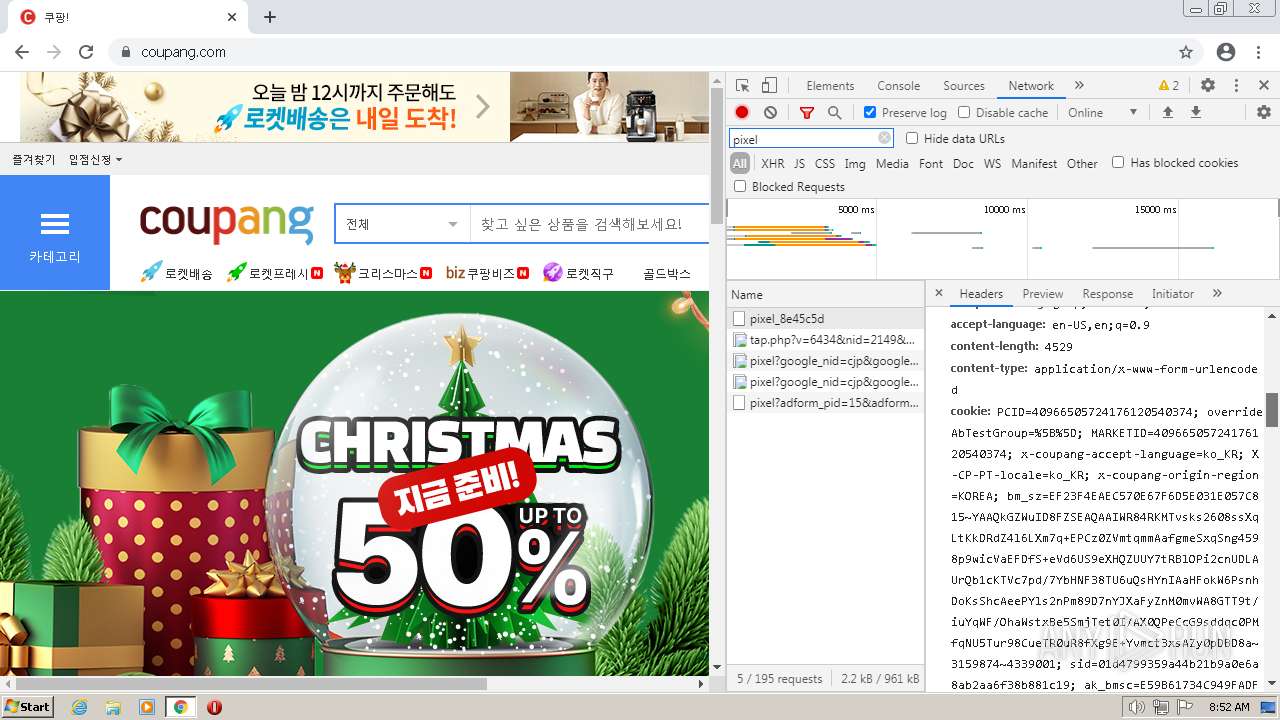Viewport: 1280px width, 720px height.
Task: Switch to Elements panel
Action: [830, 86]
